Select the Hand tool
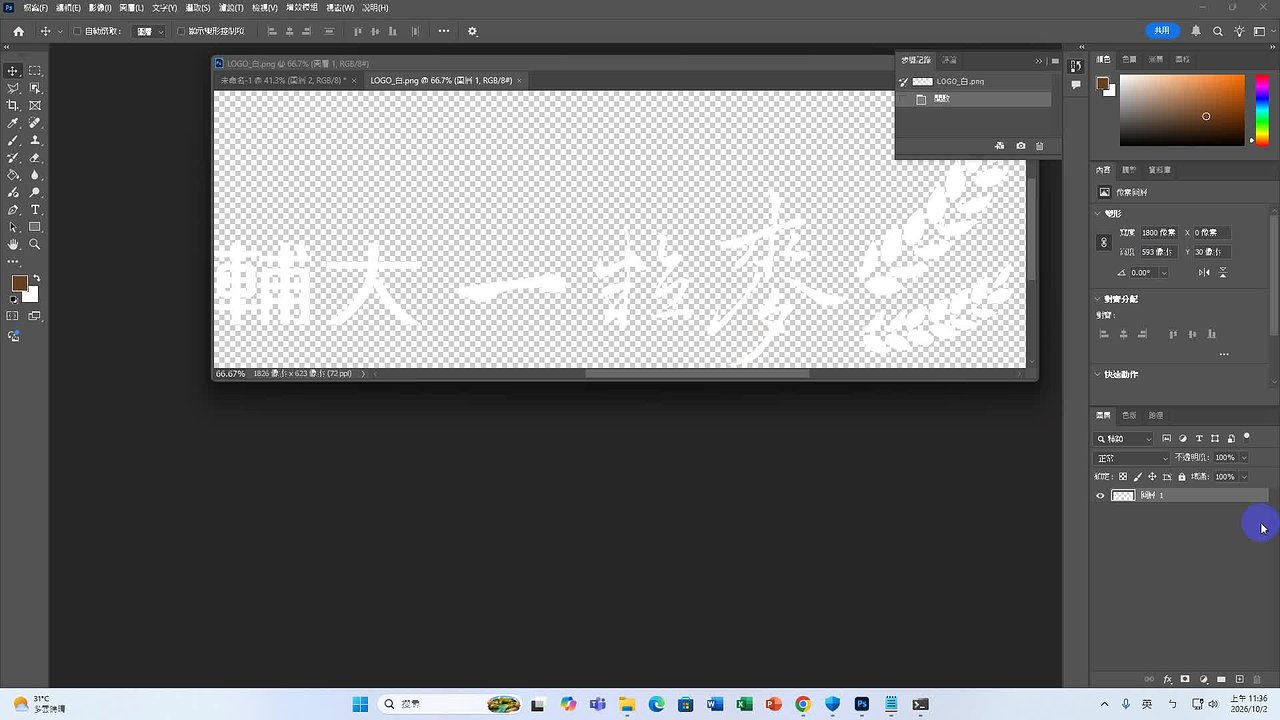Screen dimensions: 1280x720 [x=13, y=244]
